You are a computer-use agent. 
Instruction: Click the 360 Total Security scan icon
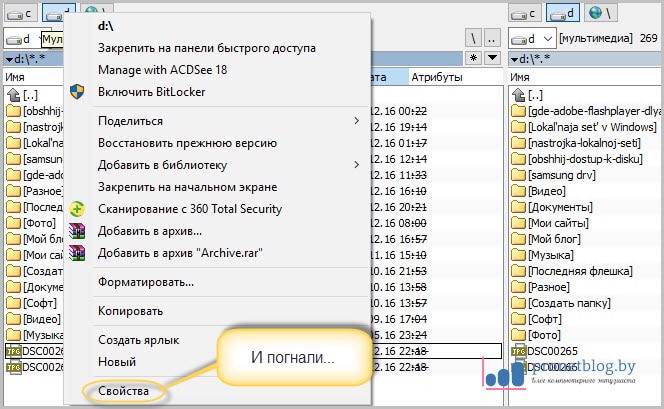pos(77,209)
